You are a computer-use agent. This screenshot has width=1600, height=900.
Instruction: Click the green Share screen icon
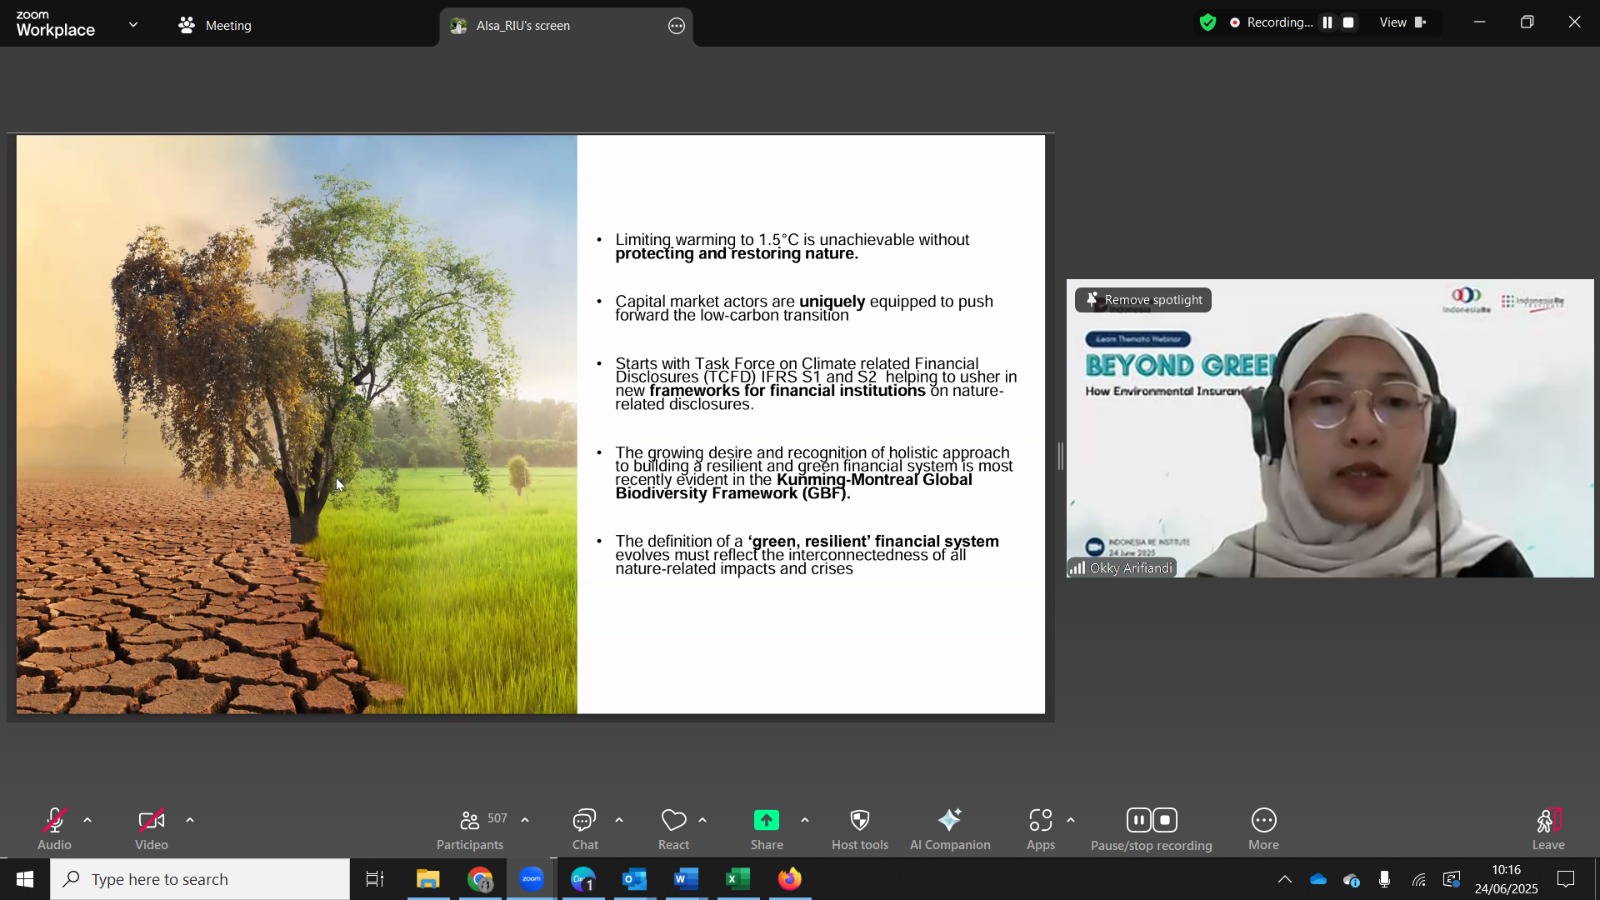[766, 821]
